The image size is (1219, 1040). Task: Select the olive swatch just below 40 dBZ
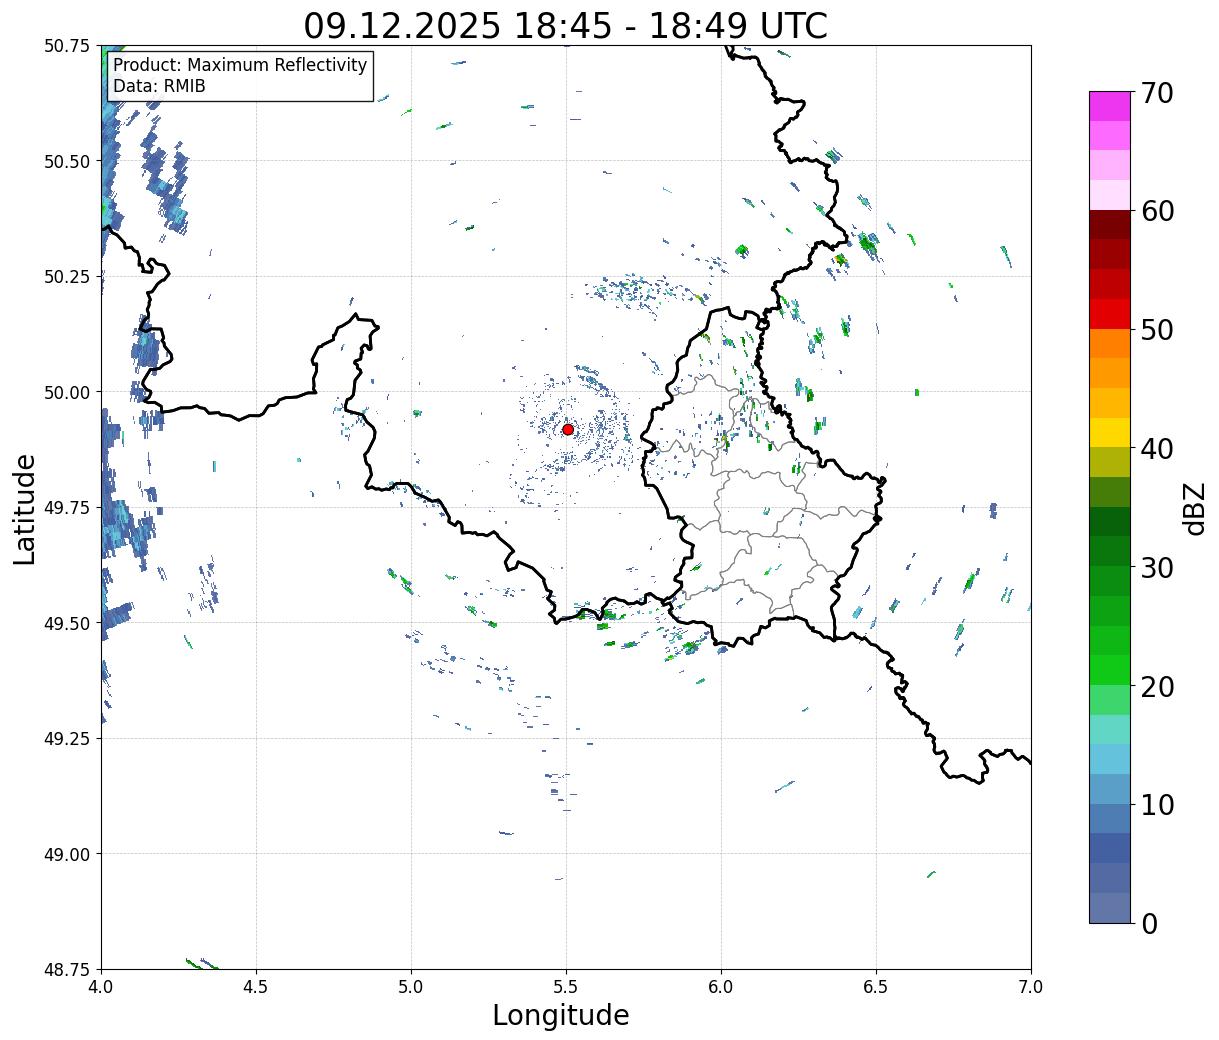point(1110,462)
